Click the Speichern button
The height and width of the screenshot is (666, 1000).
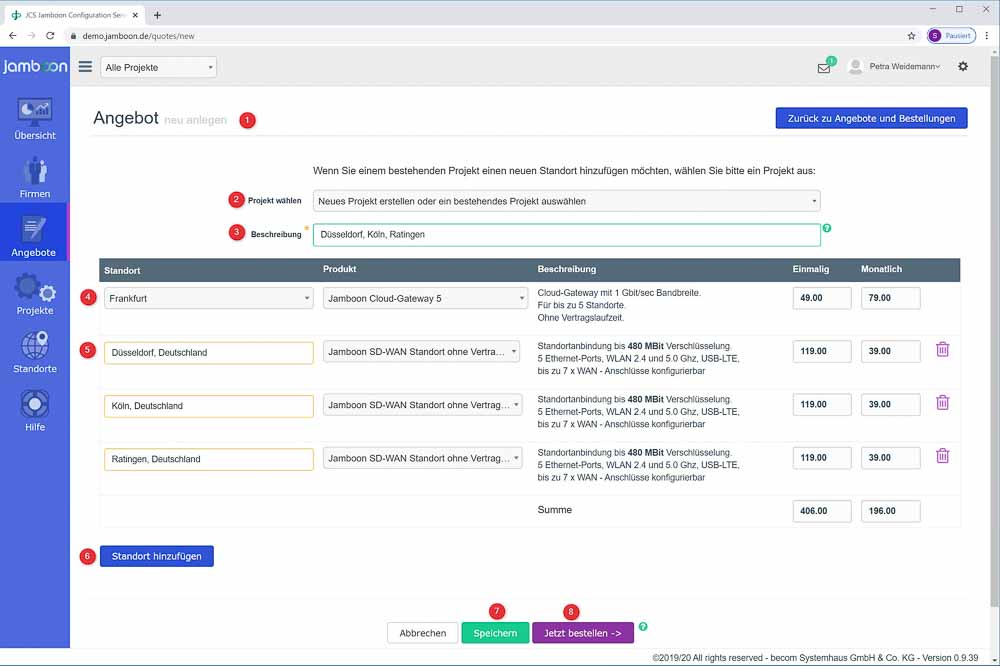(x=495, y=633)
